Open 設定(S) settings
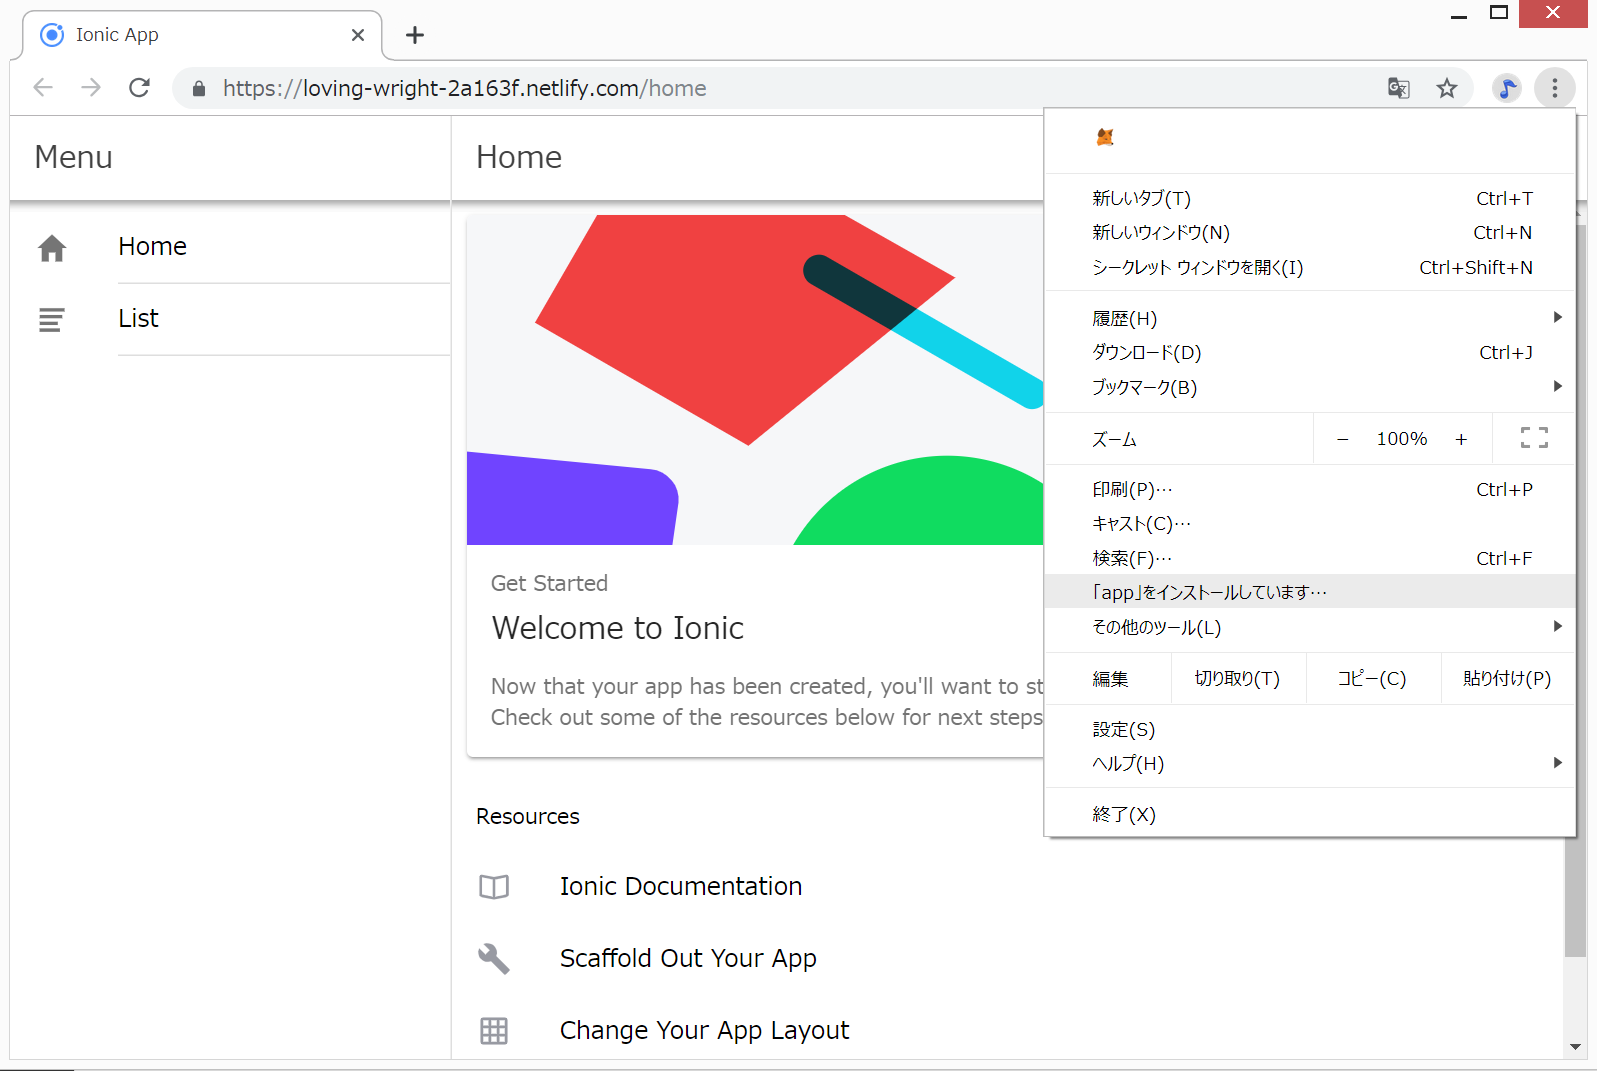Image resolution: width=1597 pixels, height=1071 pixels. click(x=1310, y=729)
